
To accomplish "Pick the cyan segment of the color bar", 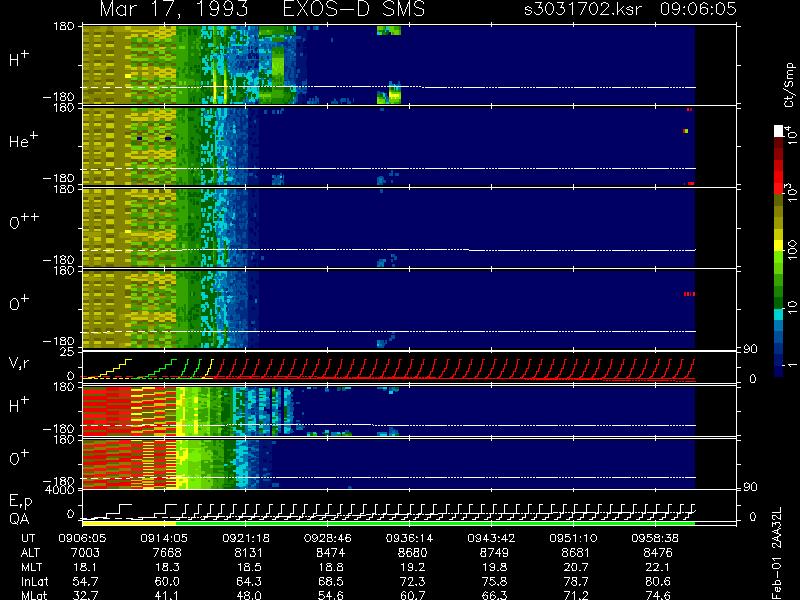I will tap(778, 314).
